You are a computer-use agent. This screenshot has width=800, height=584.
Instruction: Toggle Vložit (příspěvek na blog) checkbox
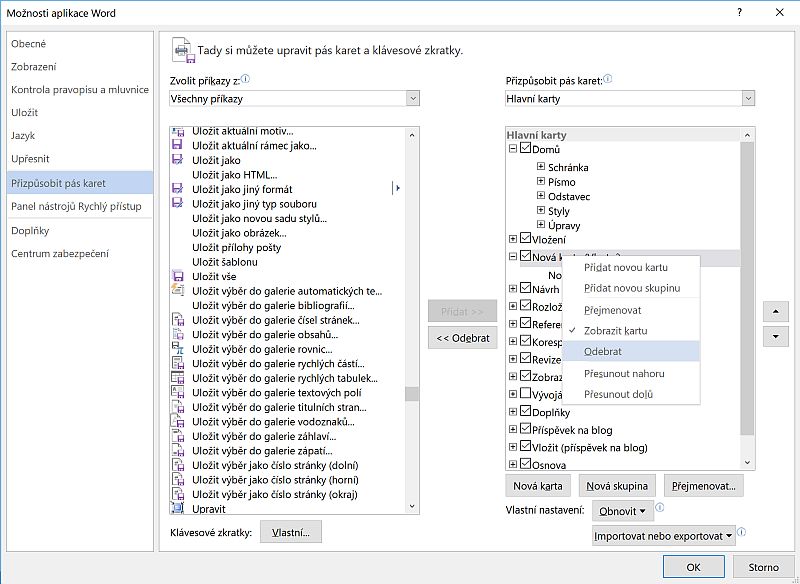tap(526, 446)
